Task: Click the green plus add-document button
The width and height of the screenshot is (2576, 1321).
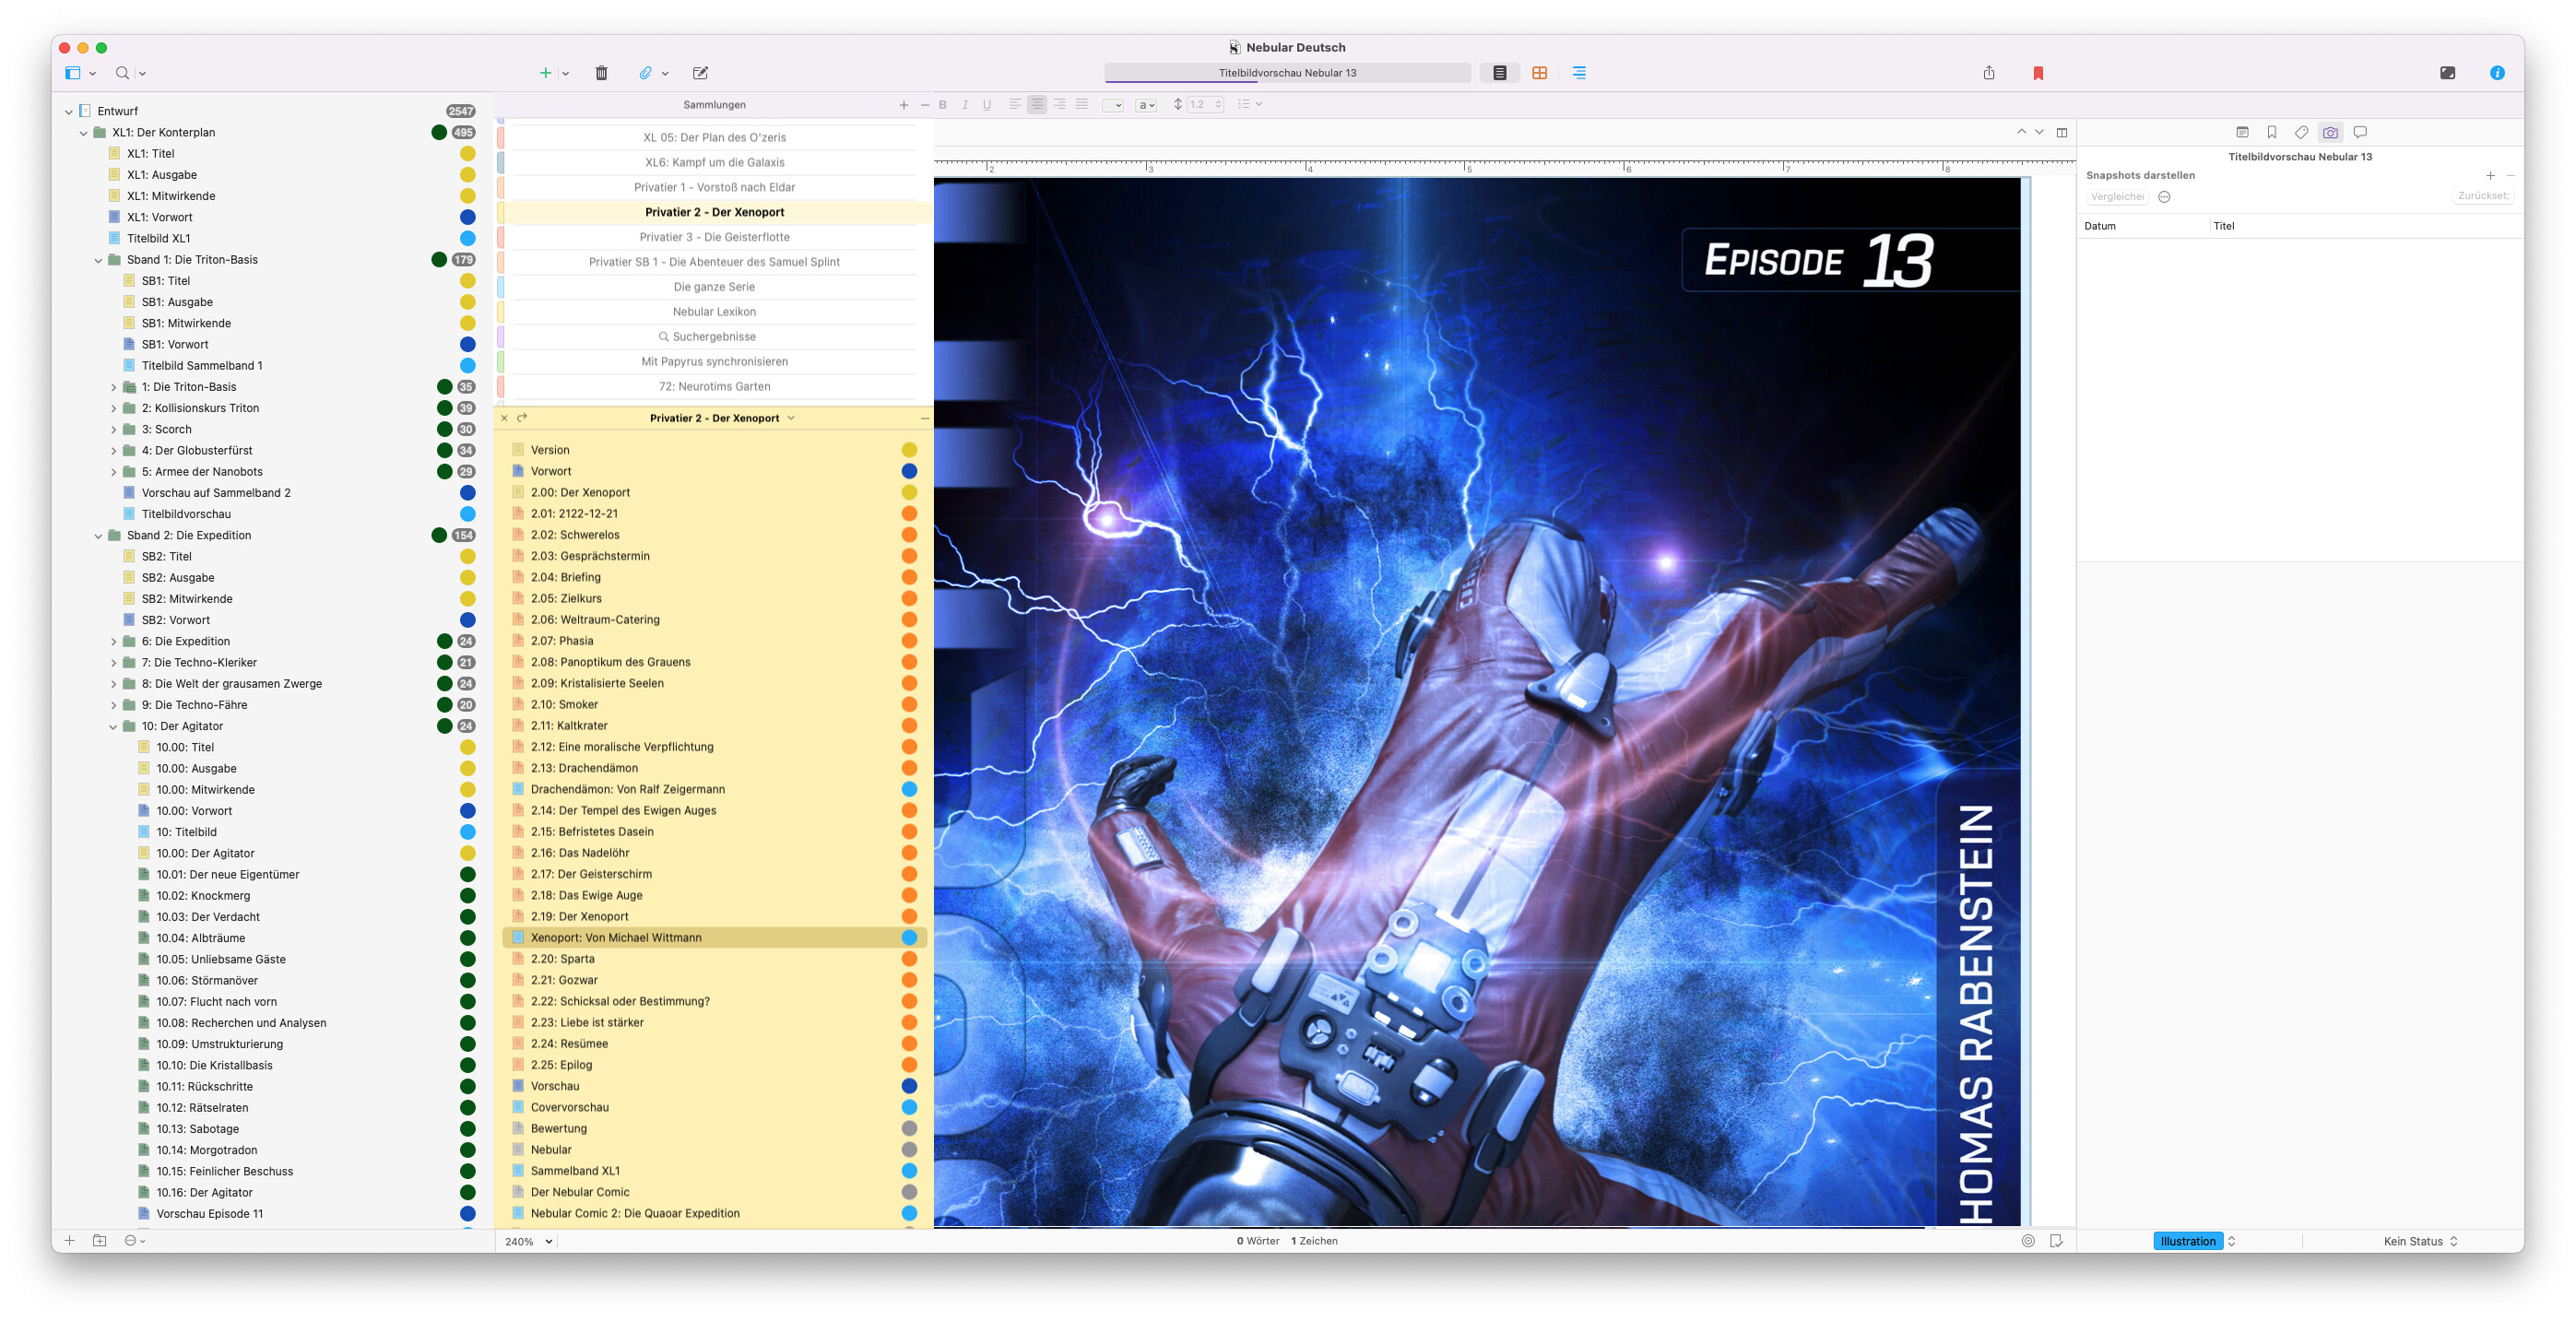Action: [545, 73]
